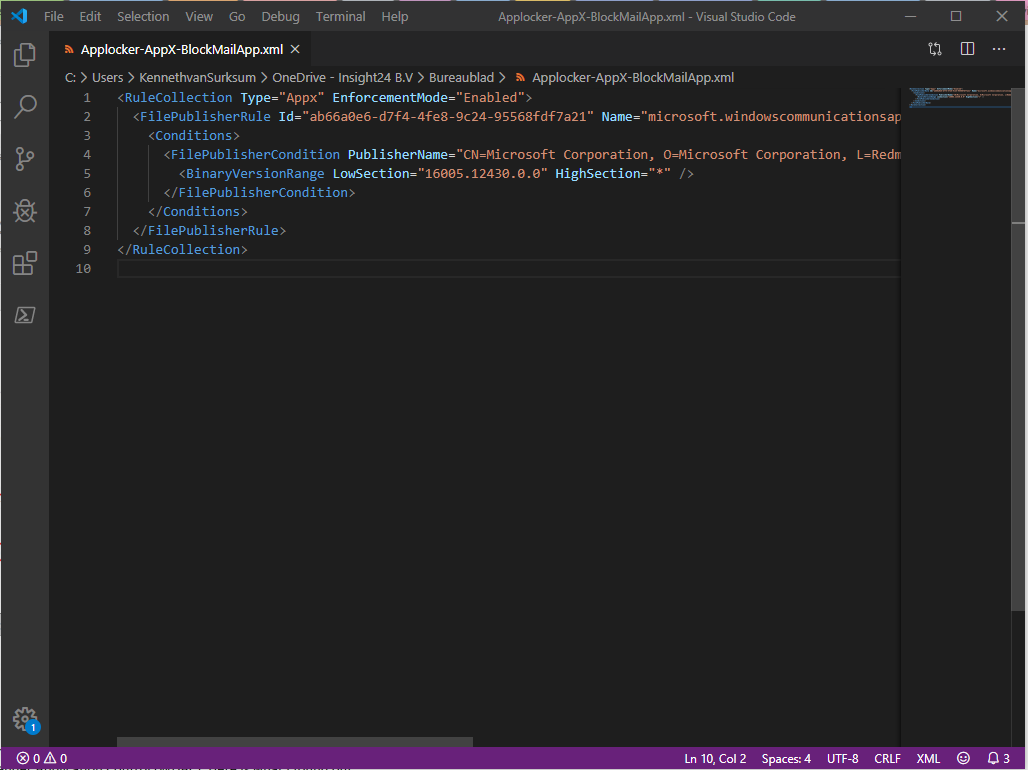Click the OneDrive - Insight24 B.V breadcrumb
This screenshot has height=770, width=1028.
point(342,77)
